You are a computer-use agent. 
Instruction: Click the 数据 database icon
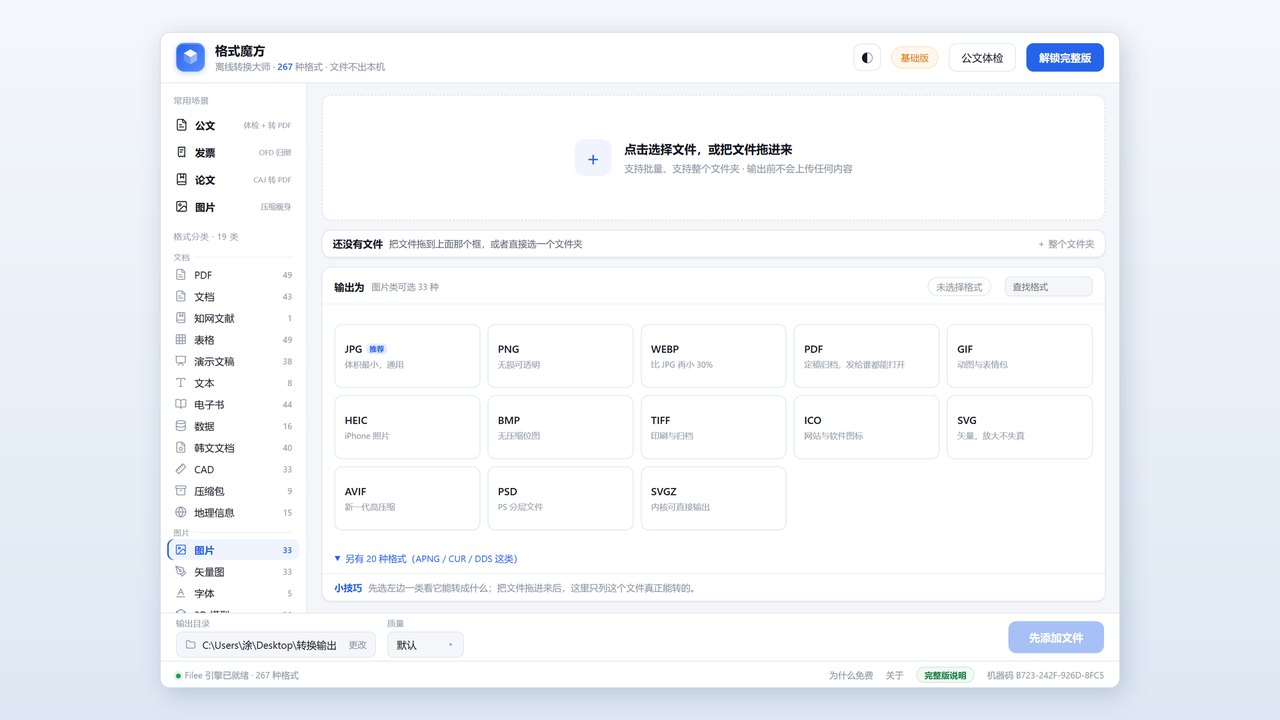pyautogui.click(x=181, y=426)
